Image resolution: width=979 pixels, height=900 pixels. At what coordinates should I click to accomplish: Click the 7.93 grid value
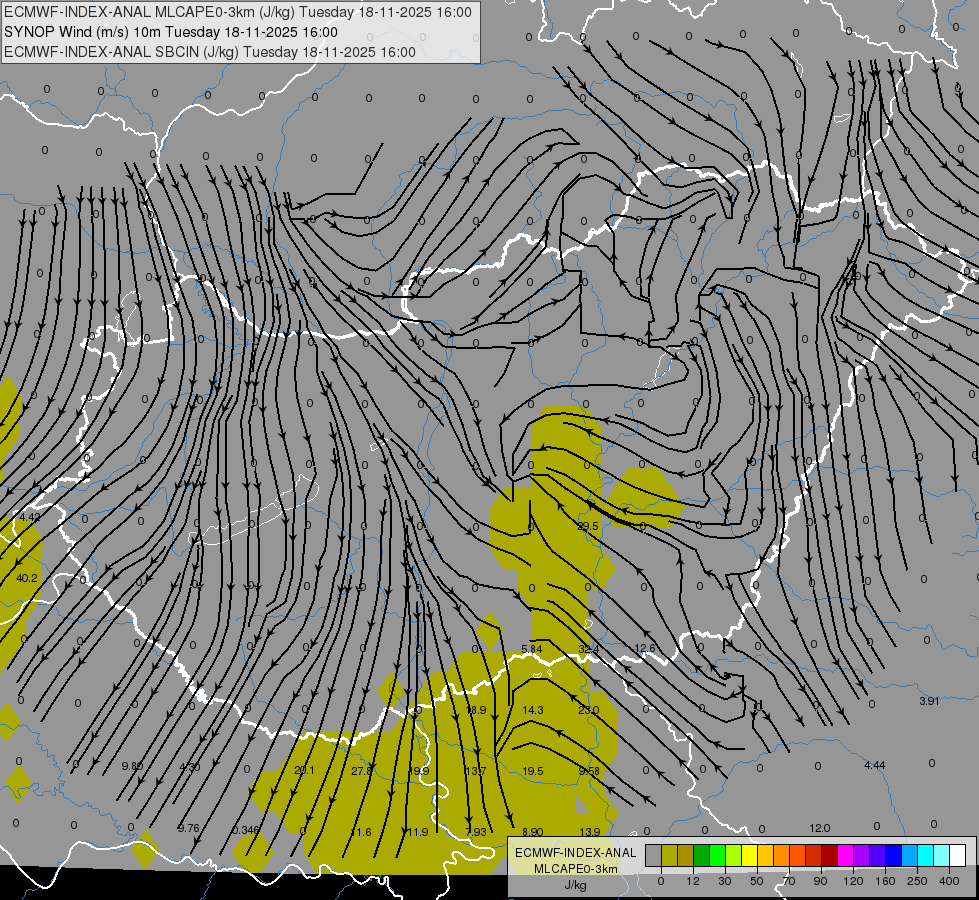click(476, 832)
